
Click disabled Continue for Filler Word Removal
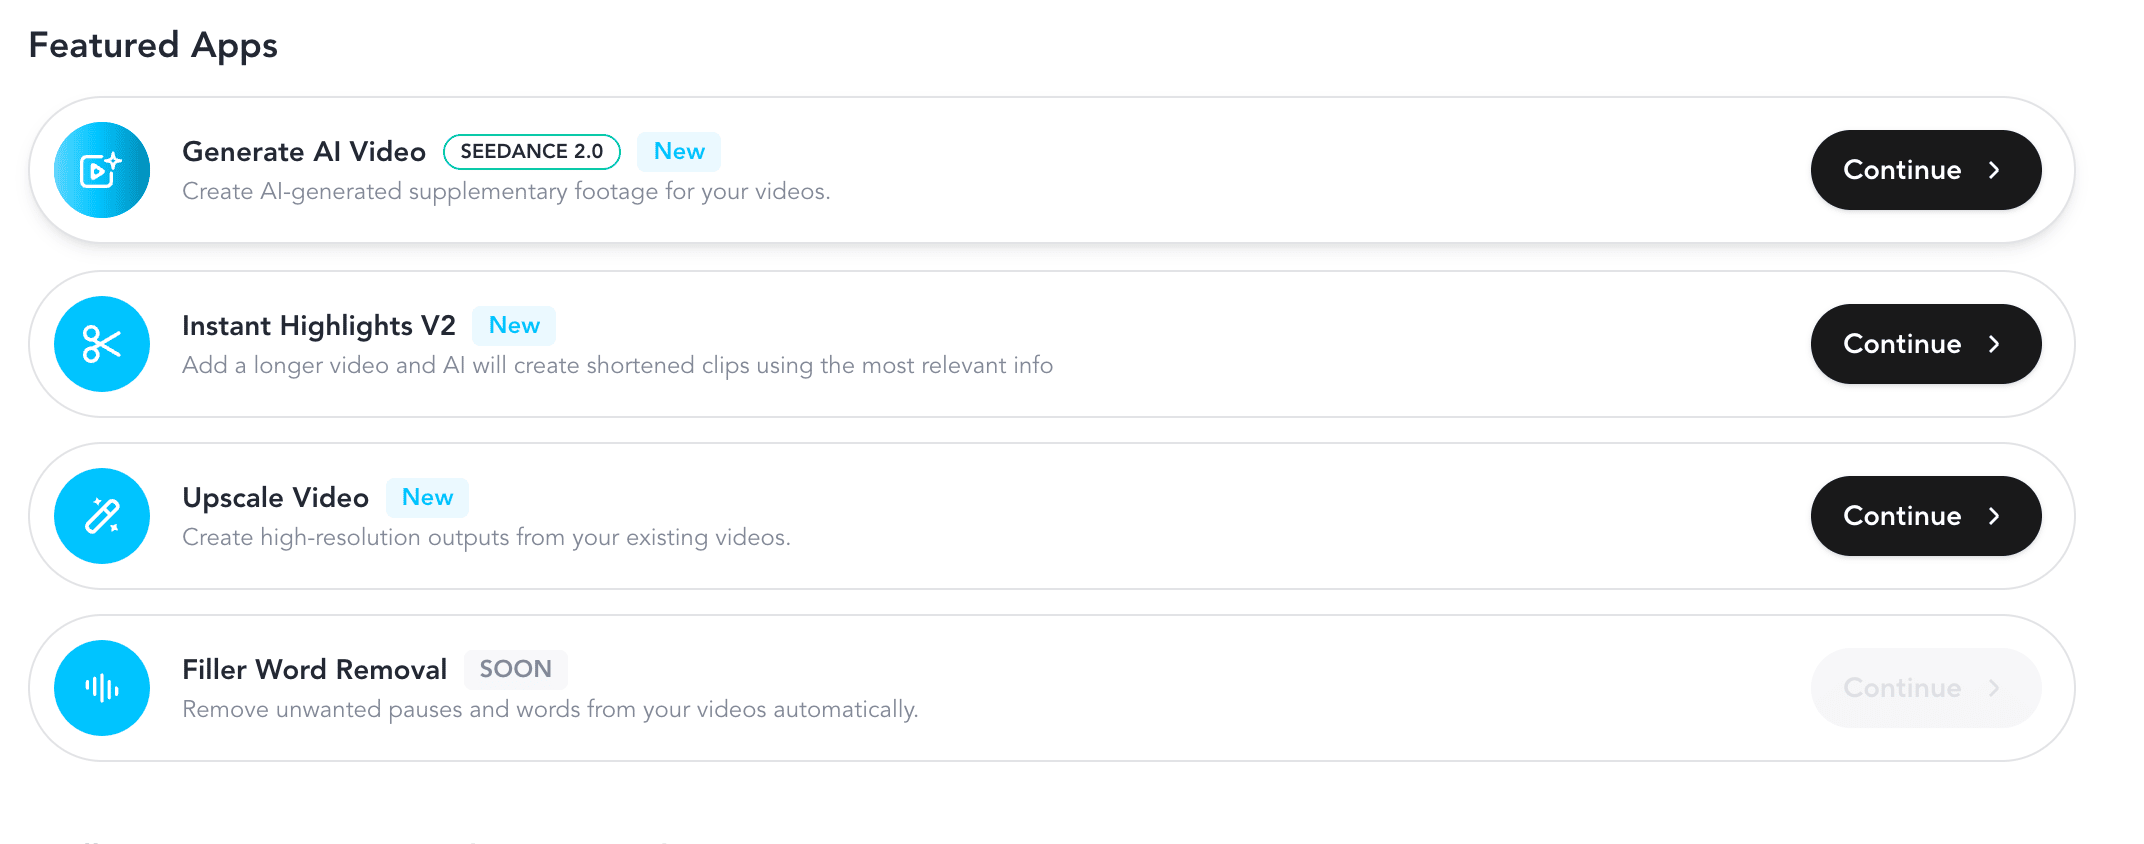[1926, 688]
